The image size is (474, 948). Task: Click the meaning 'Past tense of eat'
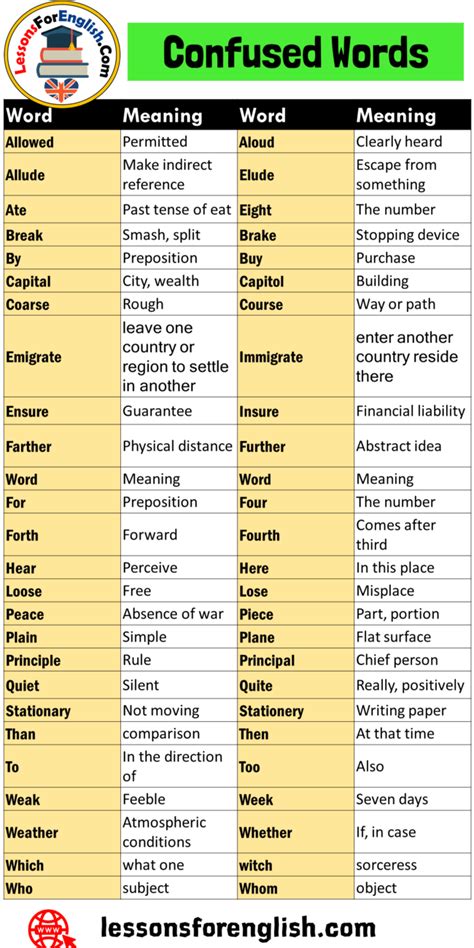coord(177,210)
